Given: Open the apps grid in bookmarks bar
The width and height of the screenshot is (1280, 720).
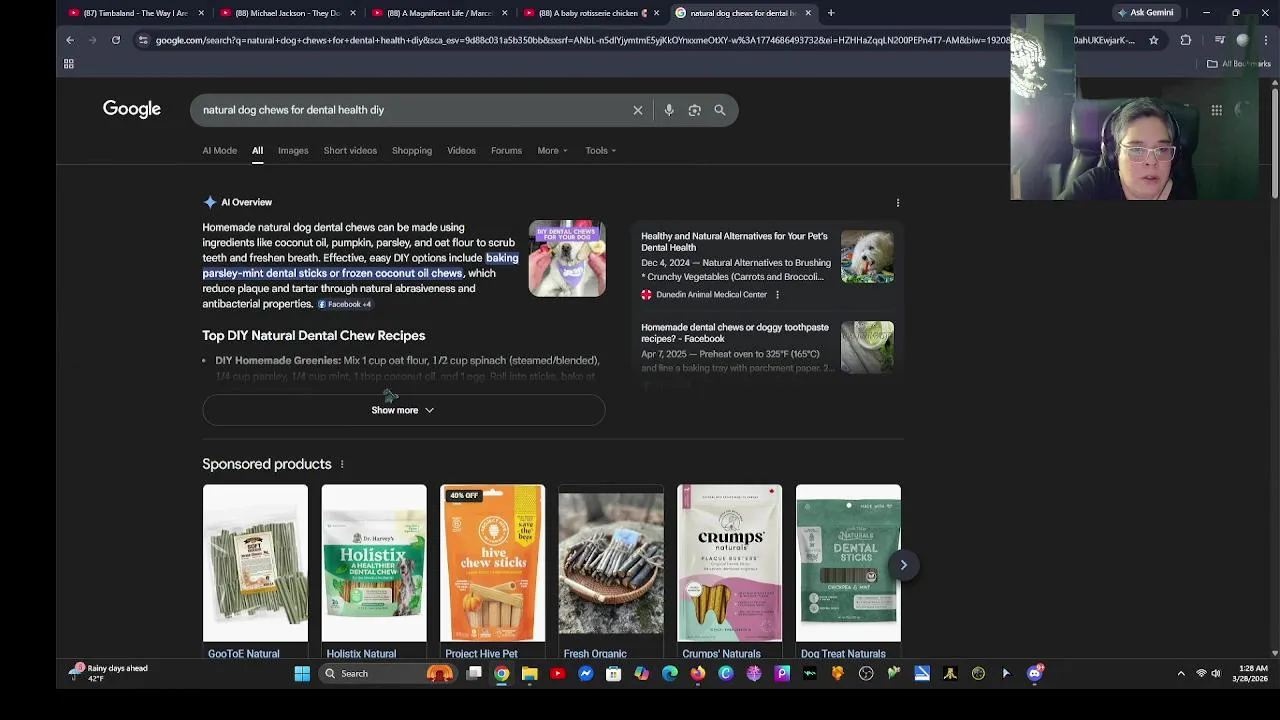Looking at the screenshot, I should [69, 64].
